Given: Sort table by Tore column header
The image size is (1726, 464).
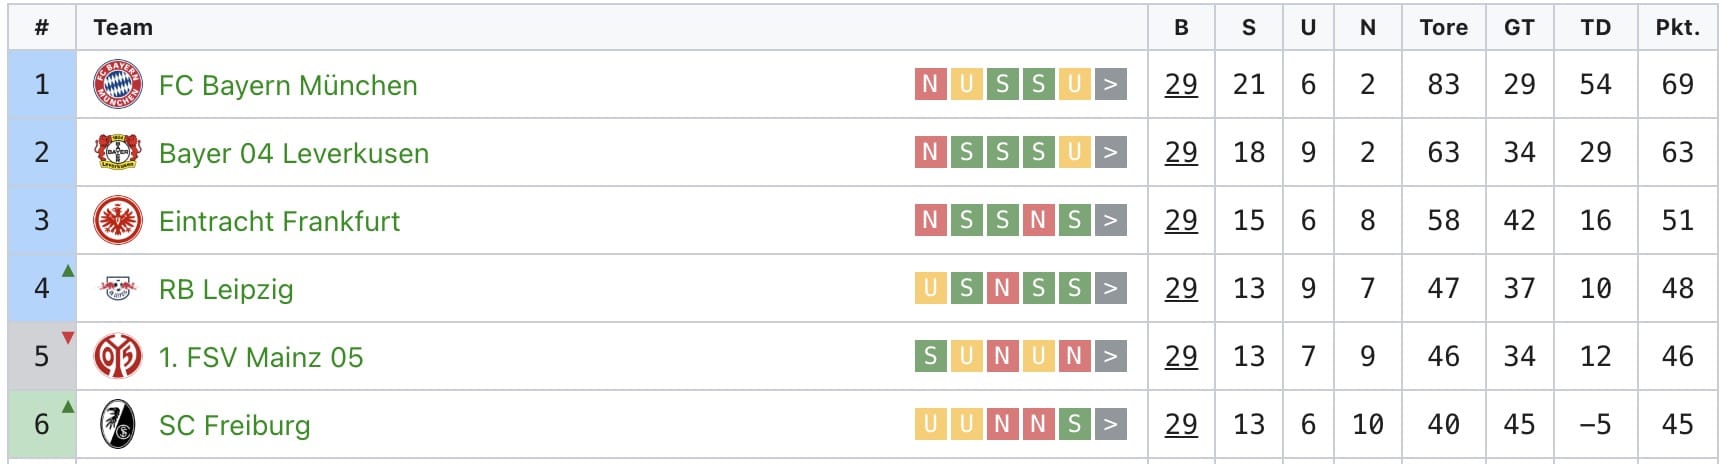Looking at the screenshot, I should pyautogui.click(x=1443, y=27).
